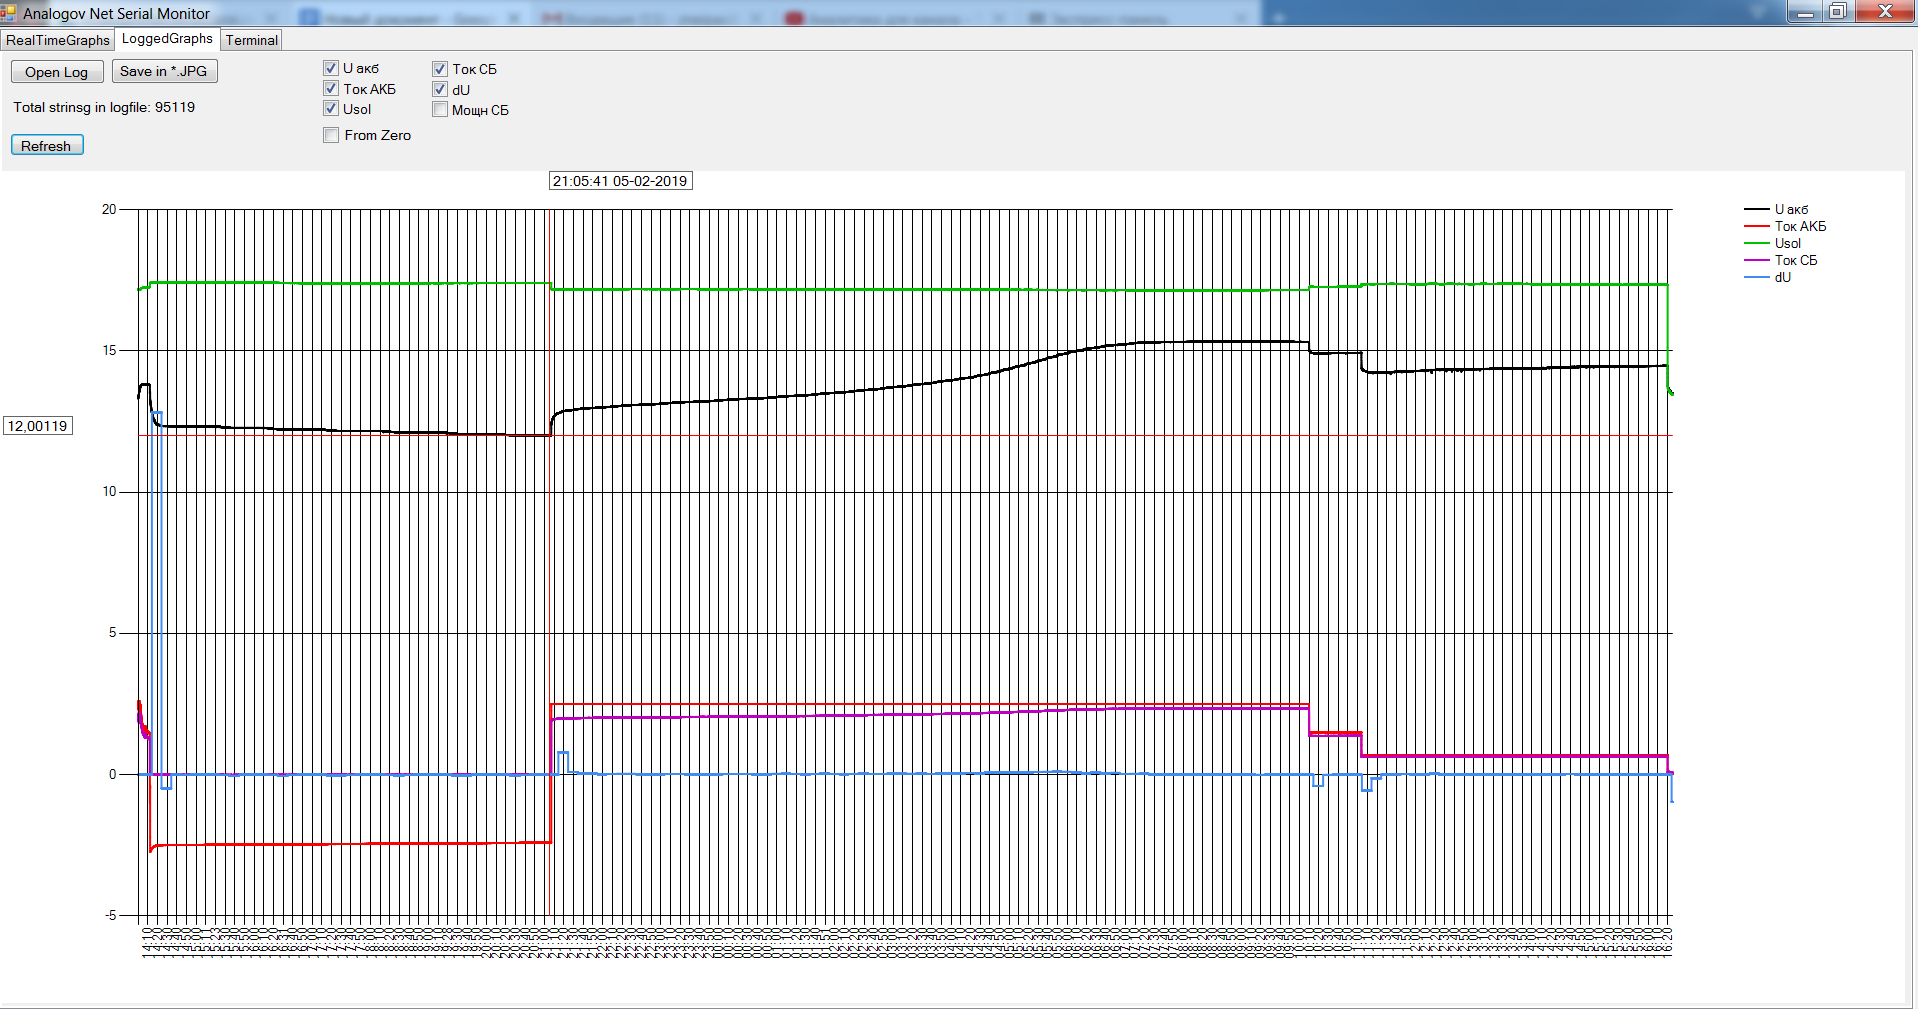This screenshot has height=1009, width=1918.
Task: Open the Terminal tab
Action: [251, 40]
